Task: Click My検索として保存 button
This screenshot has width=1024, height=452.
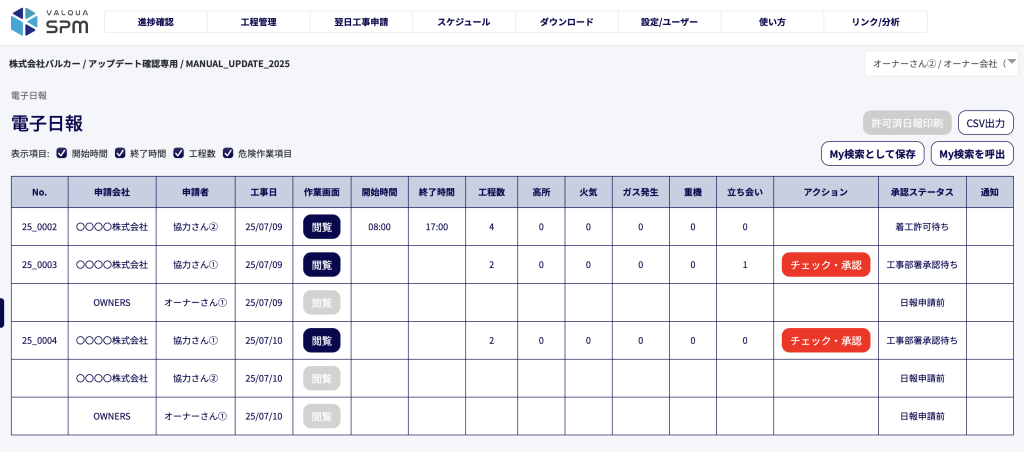Action: click(872, 154)
